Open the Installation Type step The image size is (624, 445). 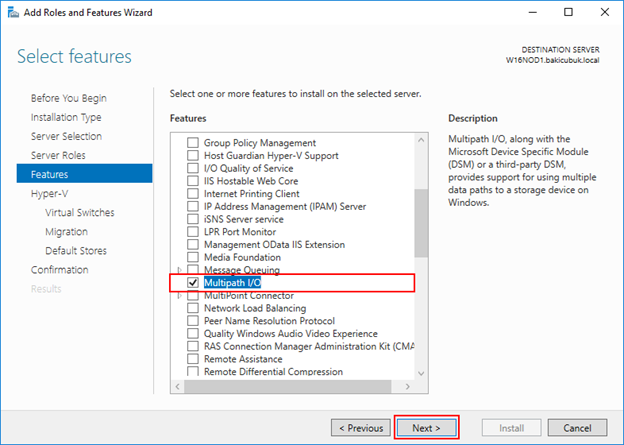pyautogui.click(x=66, y=117)
